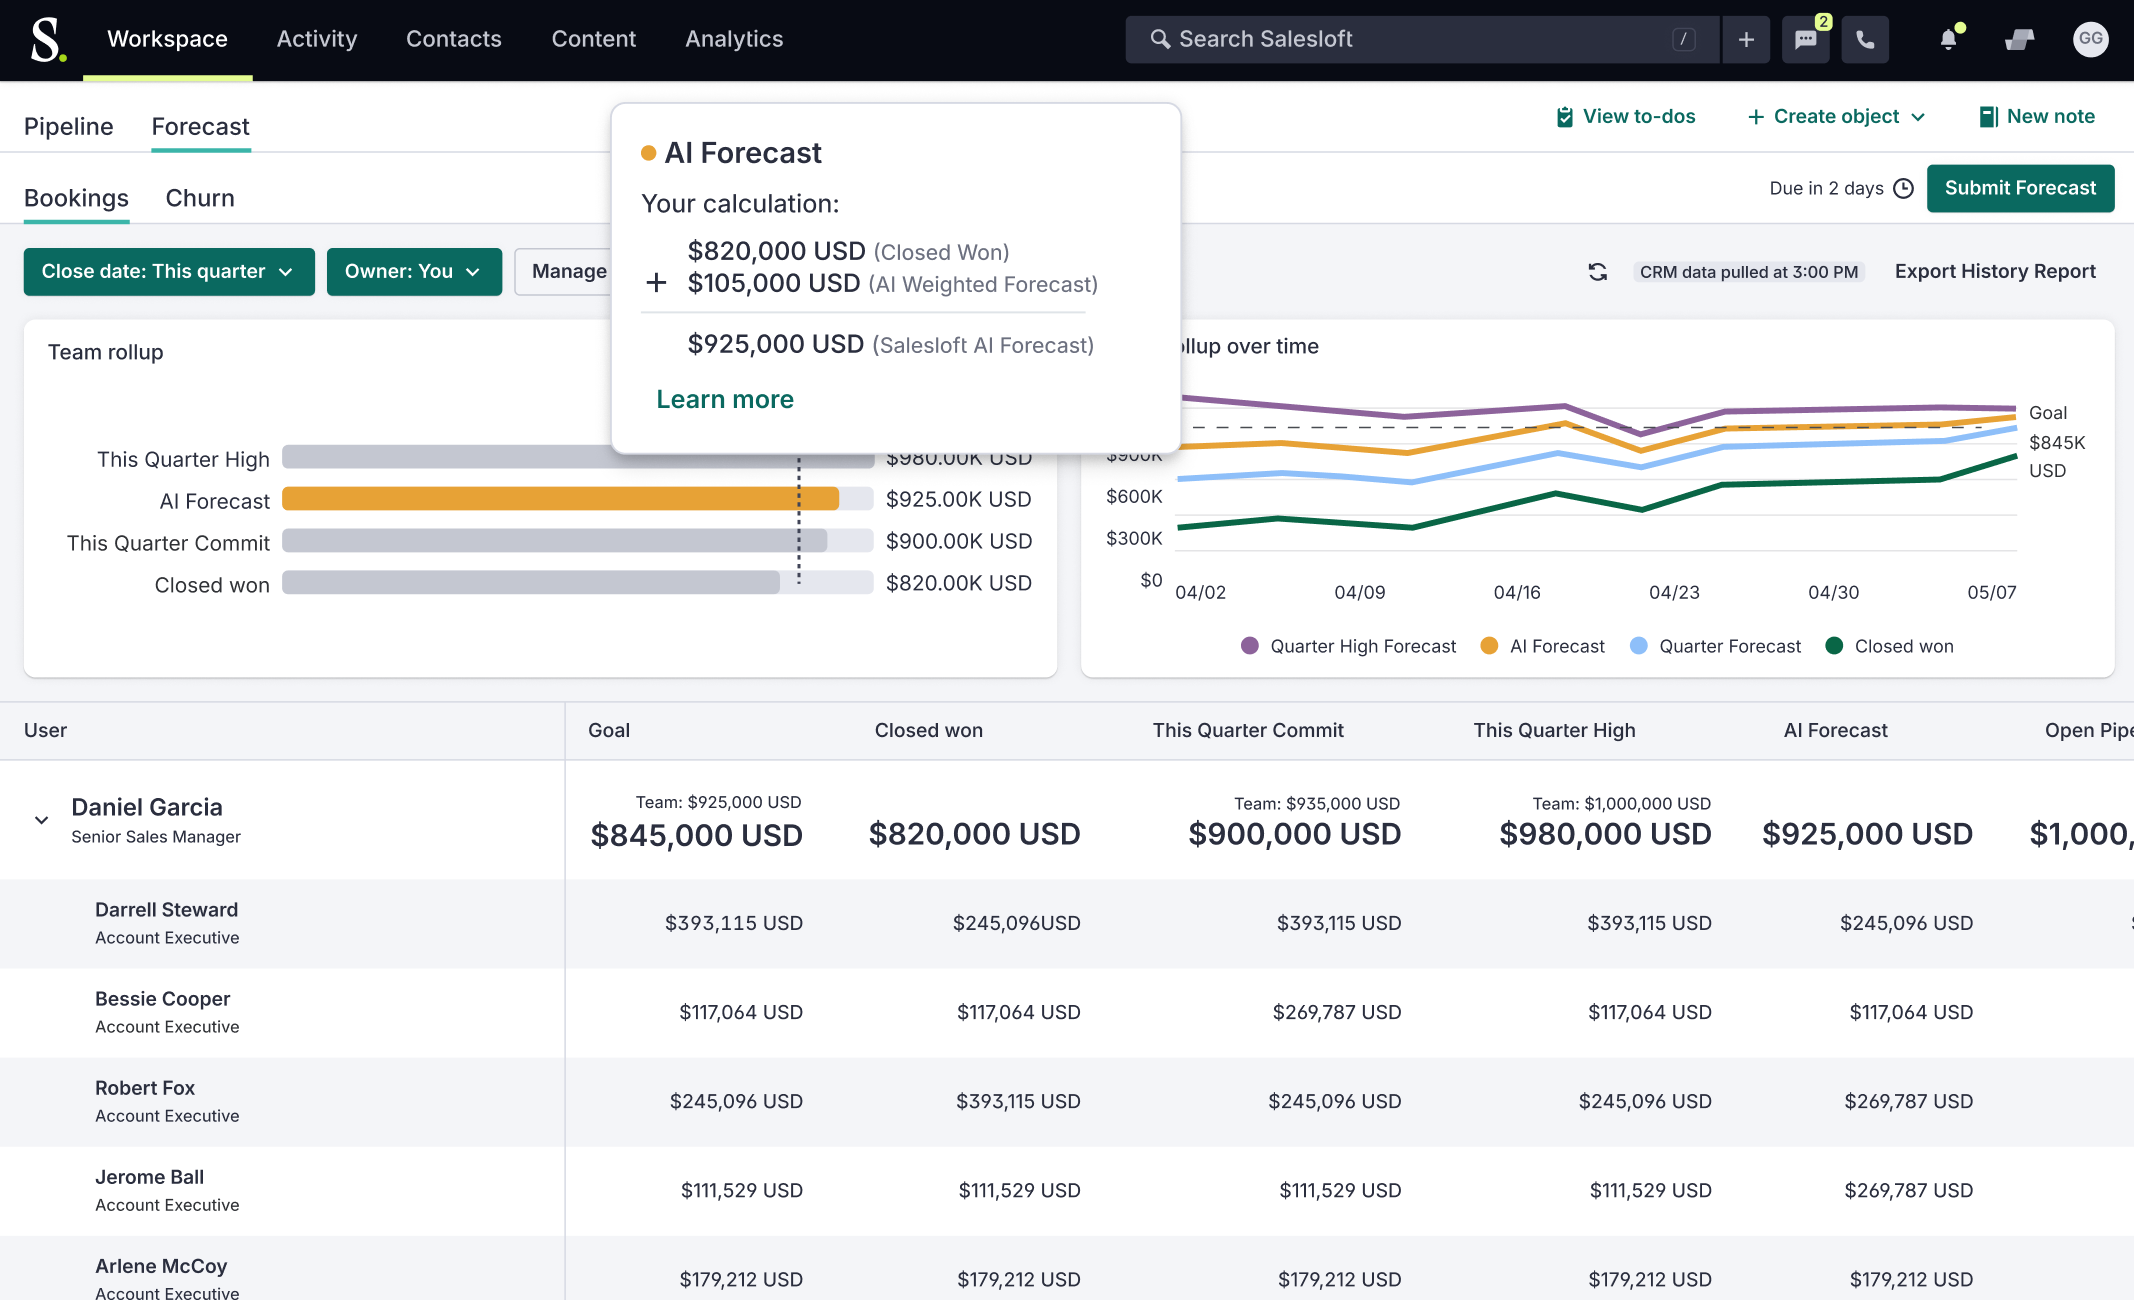The width and height of the screenshot is (2134, 1300).
Task: Open the plus quick-create icon in top bar
Action: click(x=1746, y=40)
